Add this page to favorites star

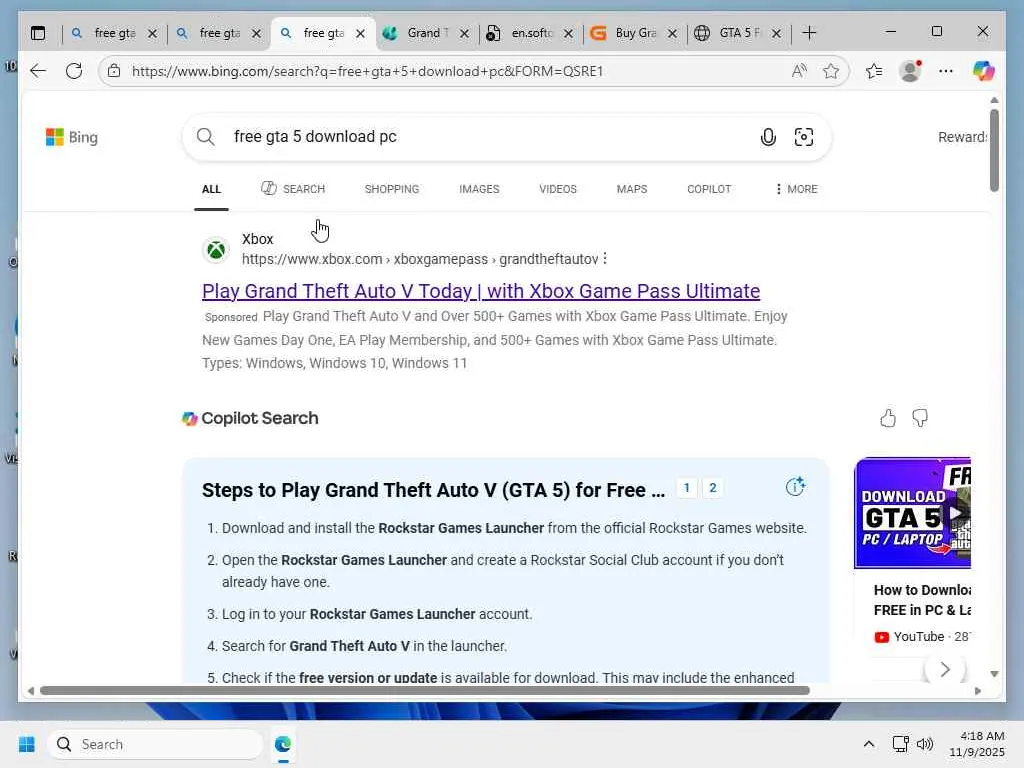coord(831,71)
